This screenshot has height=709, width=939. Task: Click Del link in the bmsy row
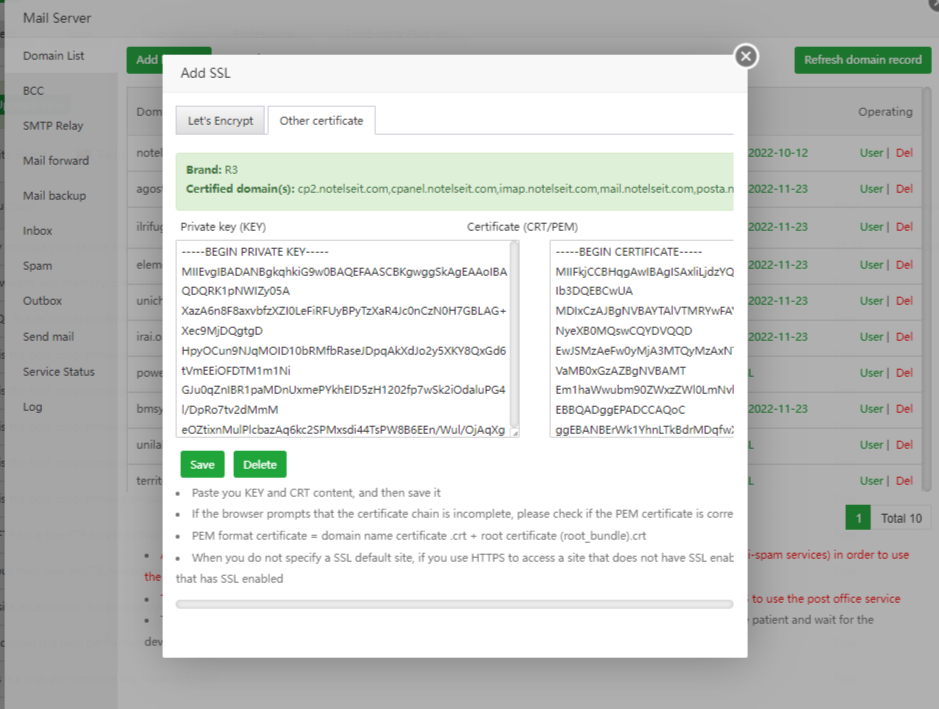904,408
